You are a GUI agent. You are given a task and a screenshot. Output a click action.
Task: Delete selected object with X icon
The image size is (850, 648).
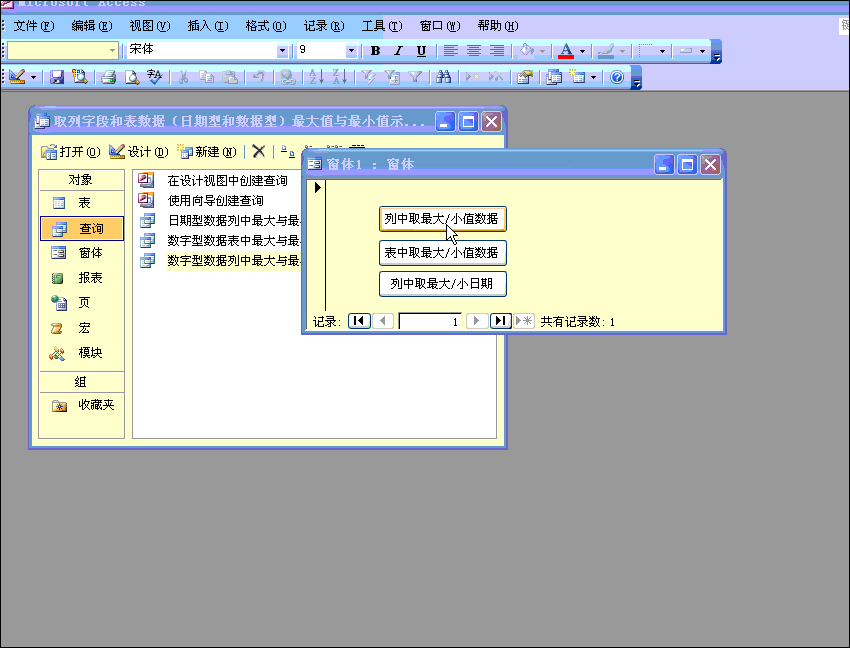click(x=259, y=152)
